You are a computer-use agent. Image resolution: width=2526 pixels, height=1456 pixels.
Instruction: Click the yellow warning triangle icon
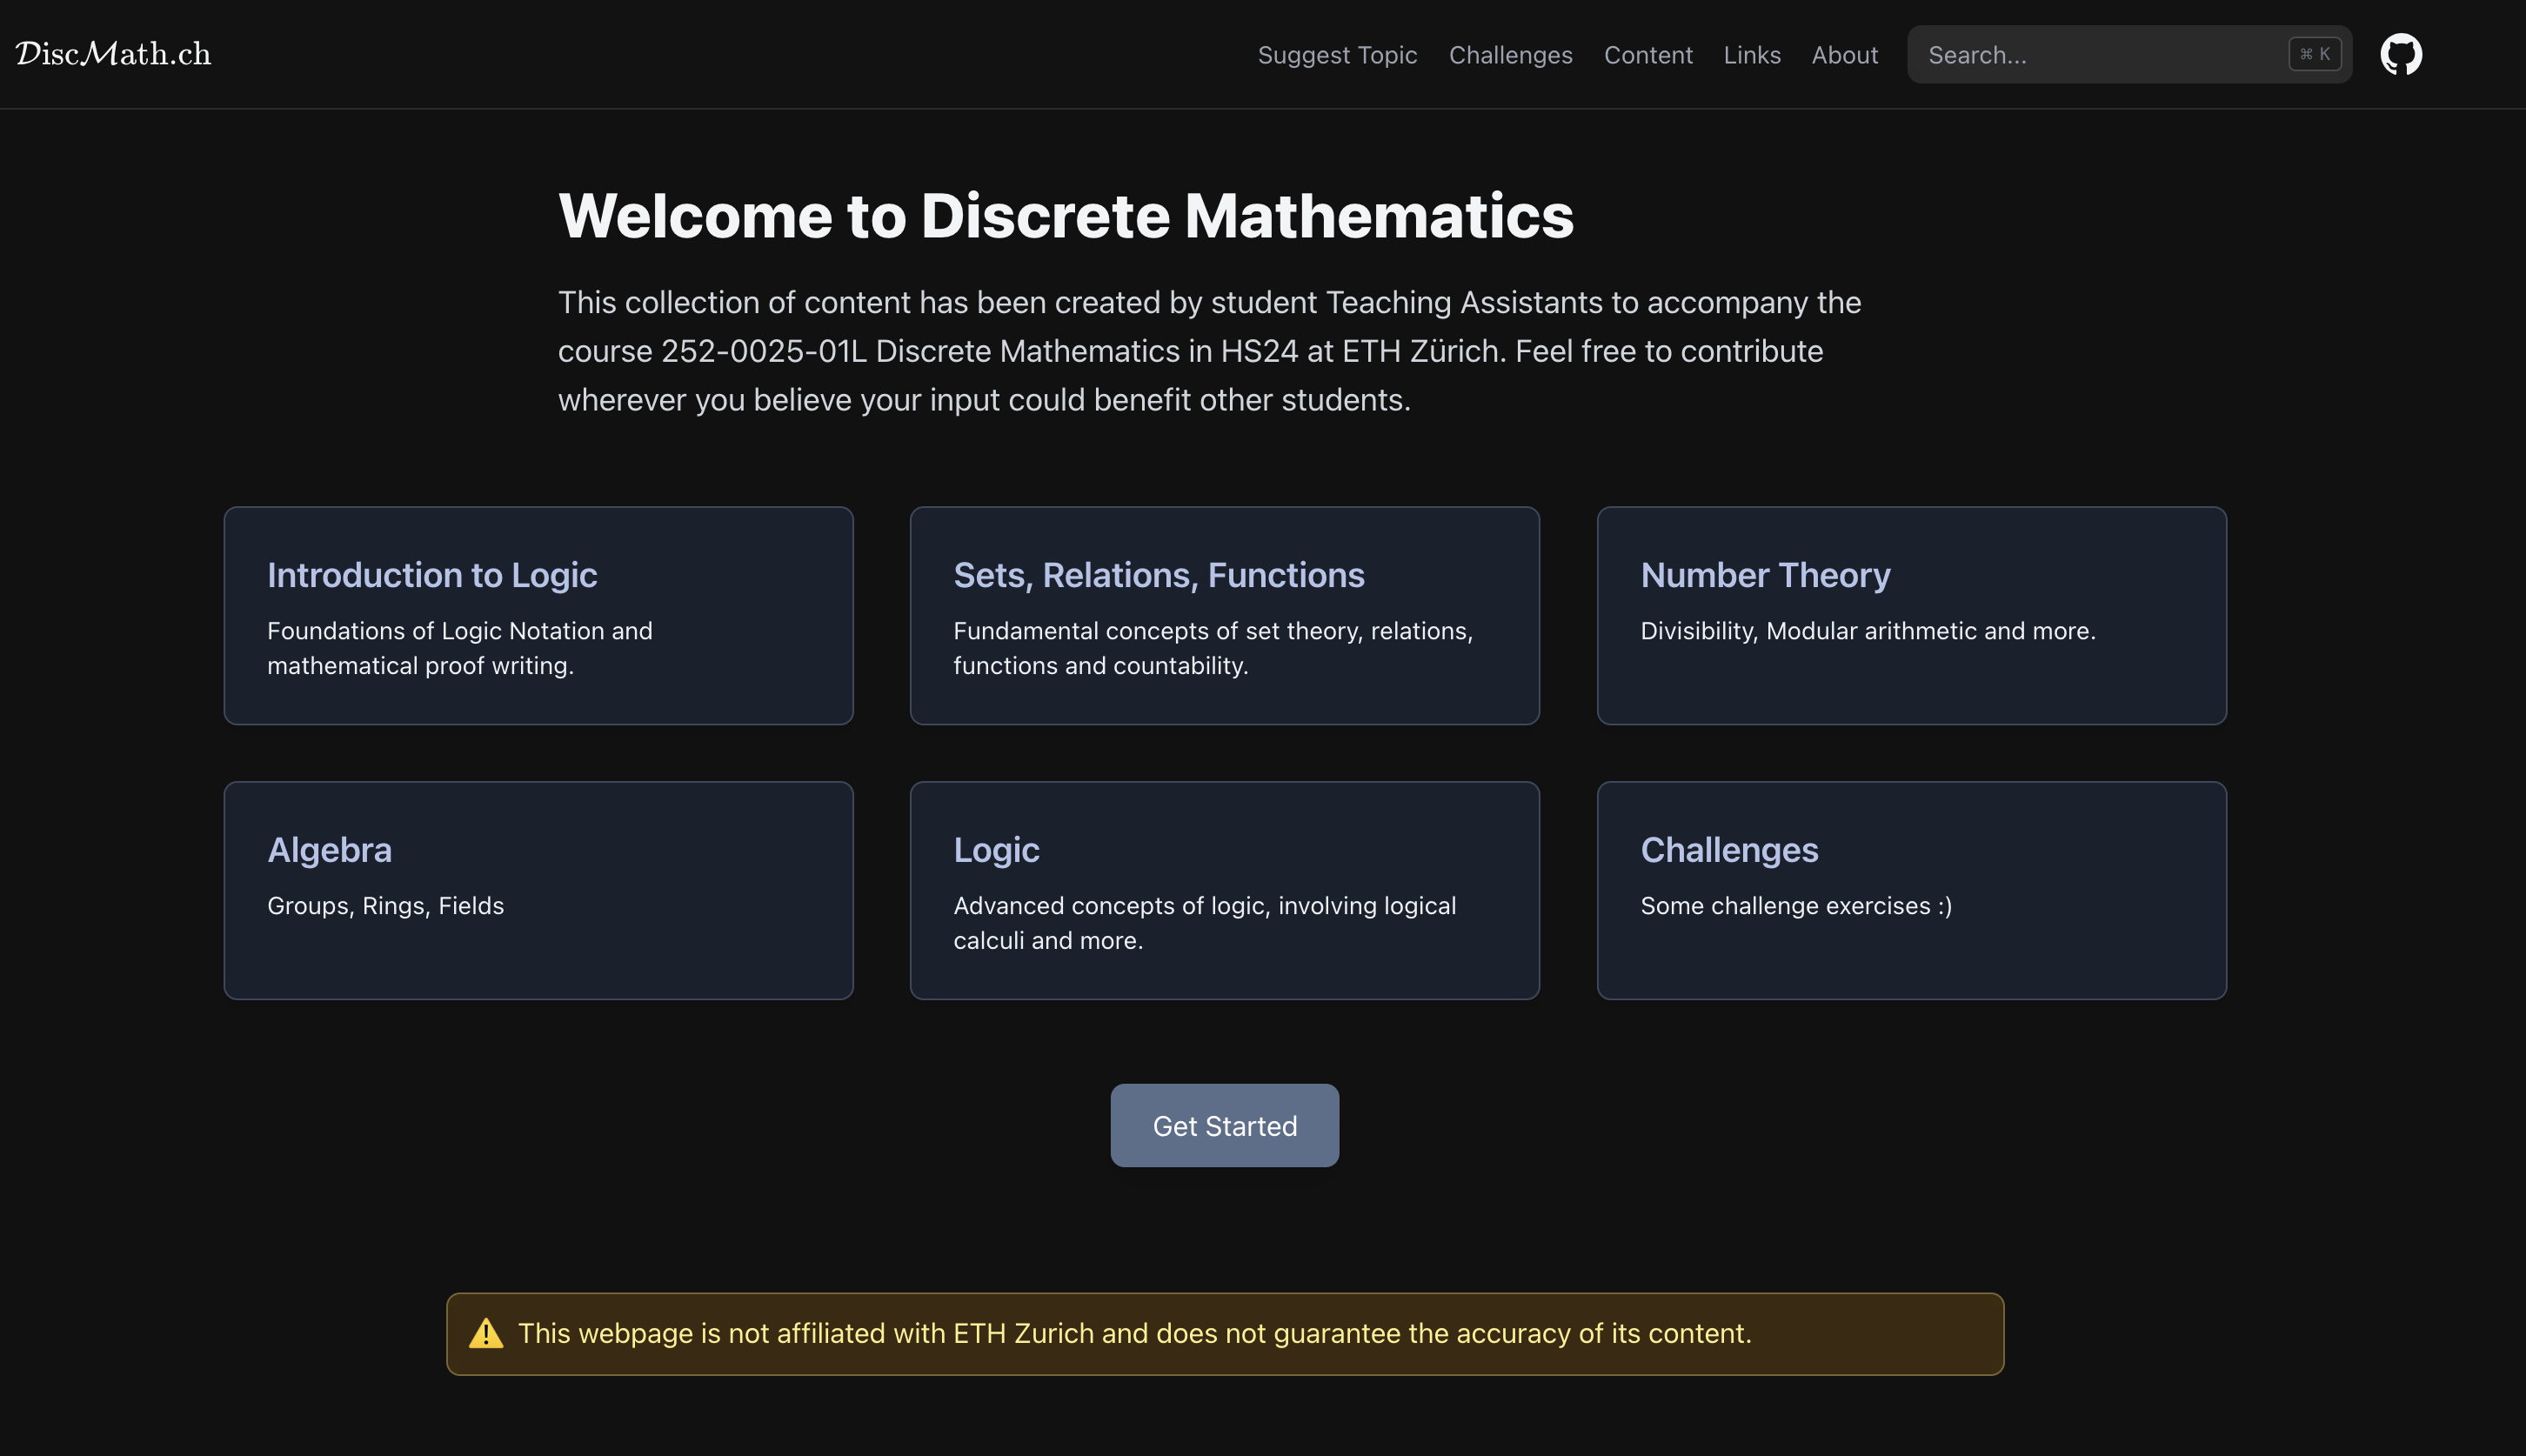pos(486,1333)
